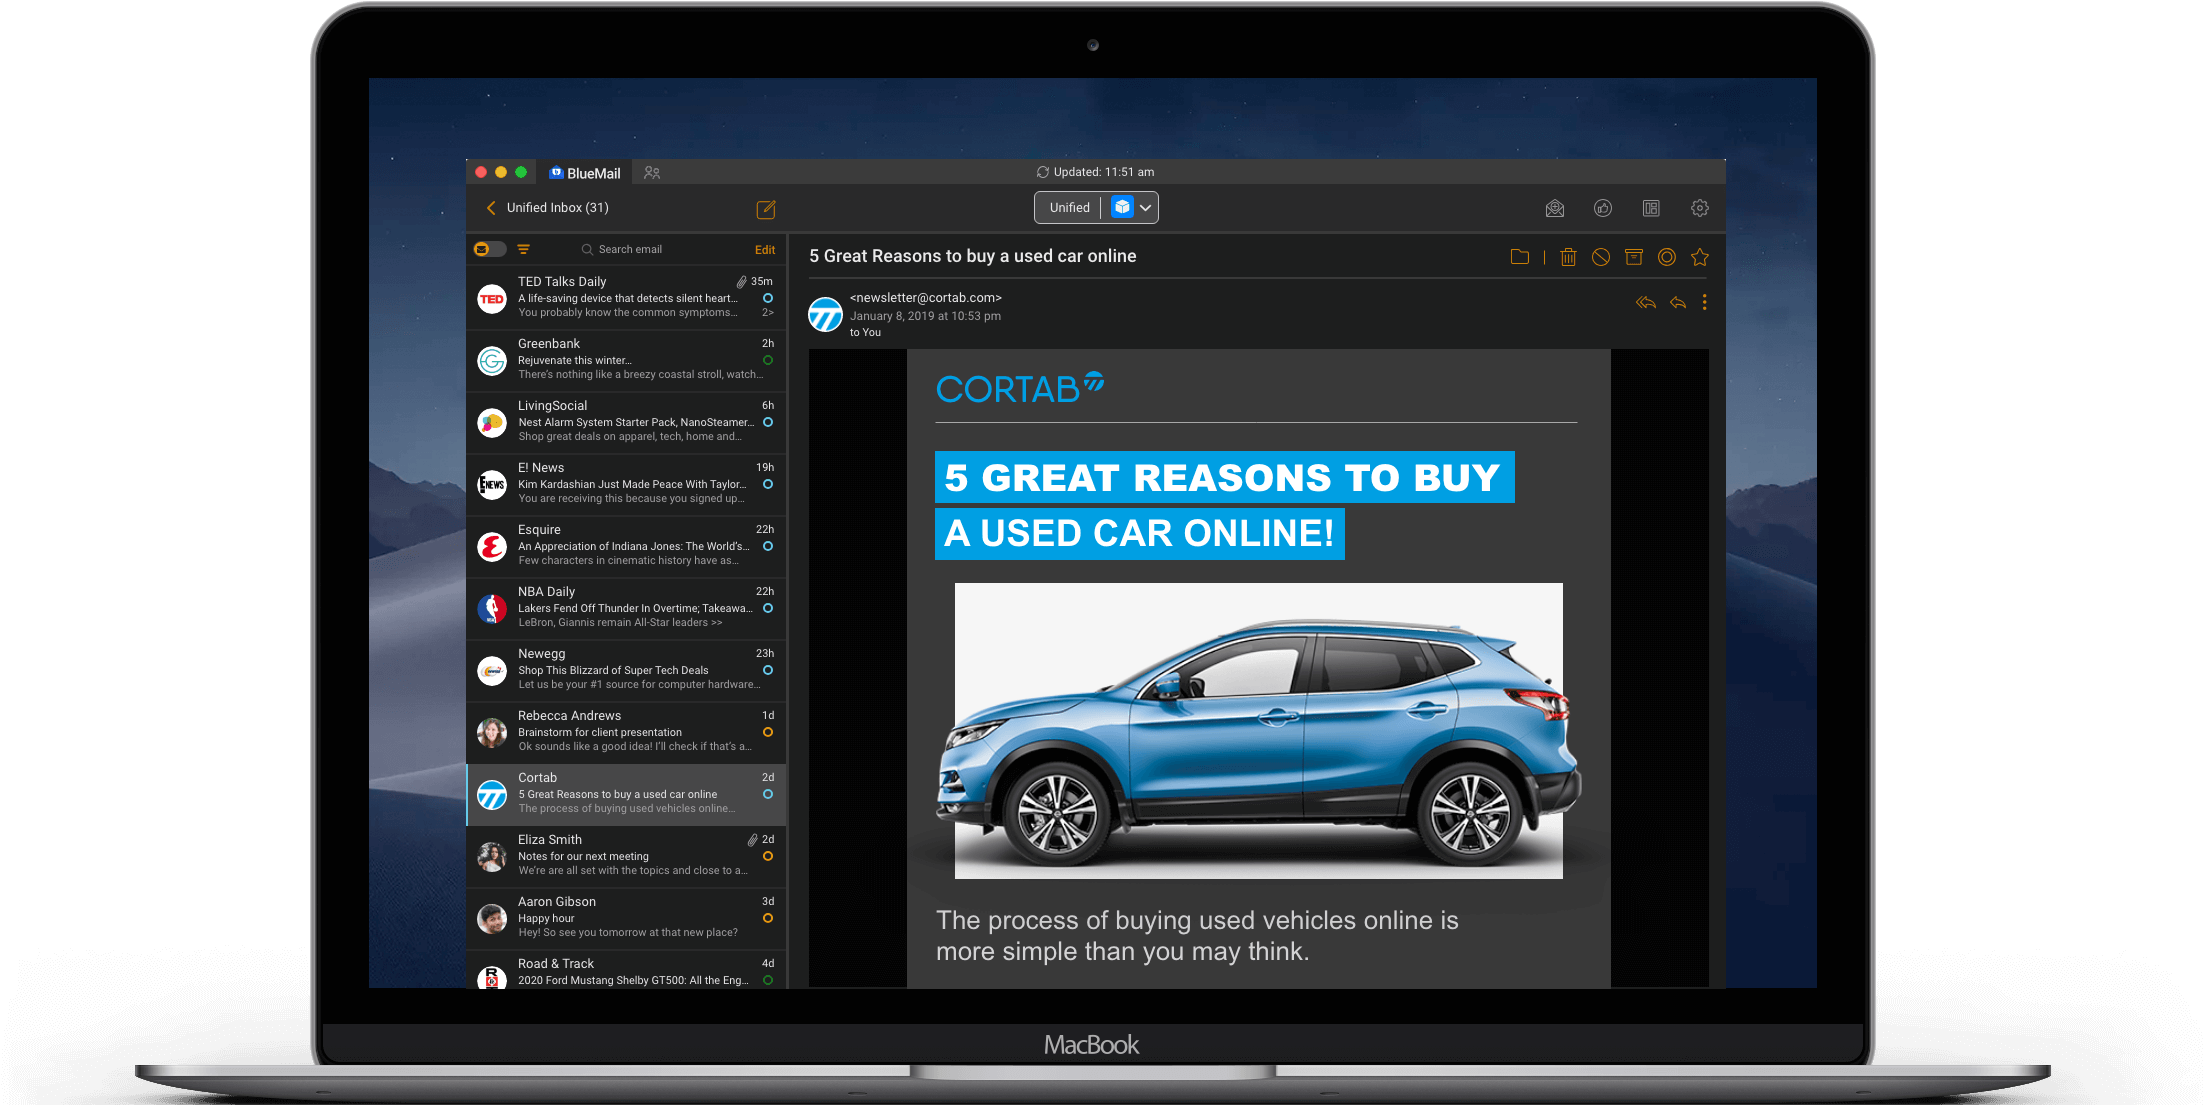Click the magnifier icon in Search email
The image size is (2203, 1105).
click(587, 250)
